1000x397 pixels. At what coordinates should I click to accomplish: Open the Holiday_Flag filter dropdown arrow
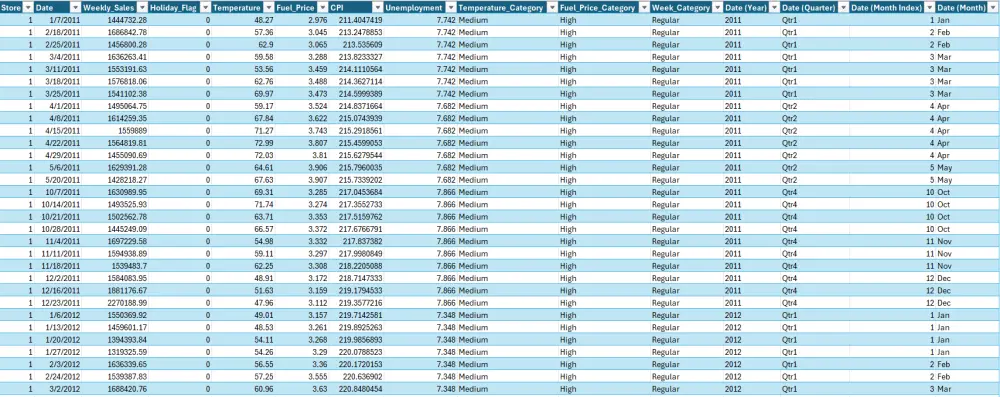(x=205, y=8)
